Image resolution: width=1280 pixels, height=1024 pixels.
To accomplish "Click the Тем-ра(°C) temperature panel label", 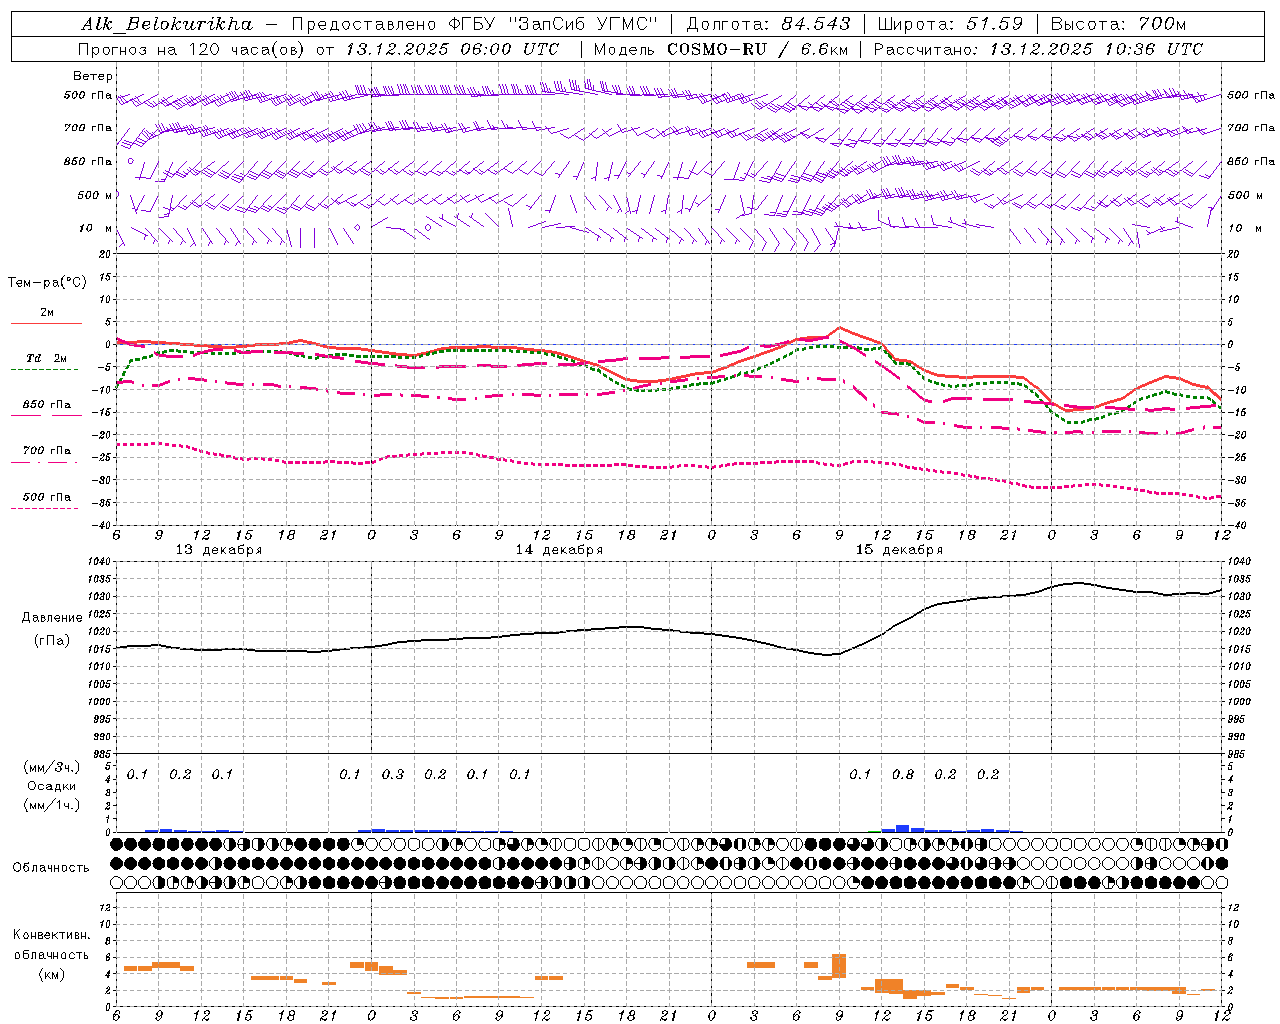I will (47, 283).
